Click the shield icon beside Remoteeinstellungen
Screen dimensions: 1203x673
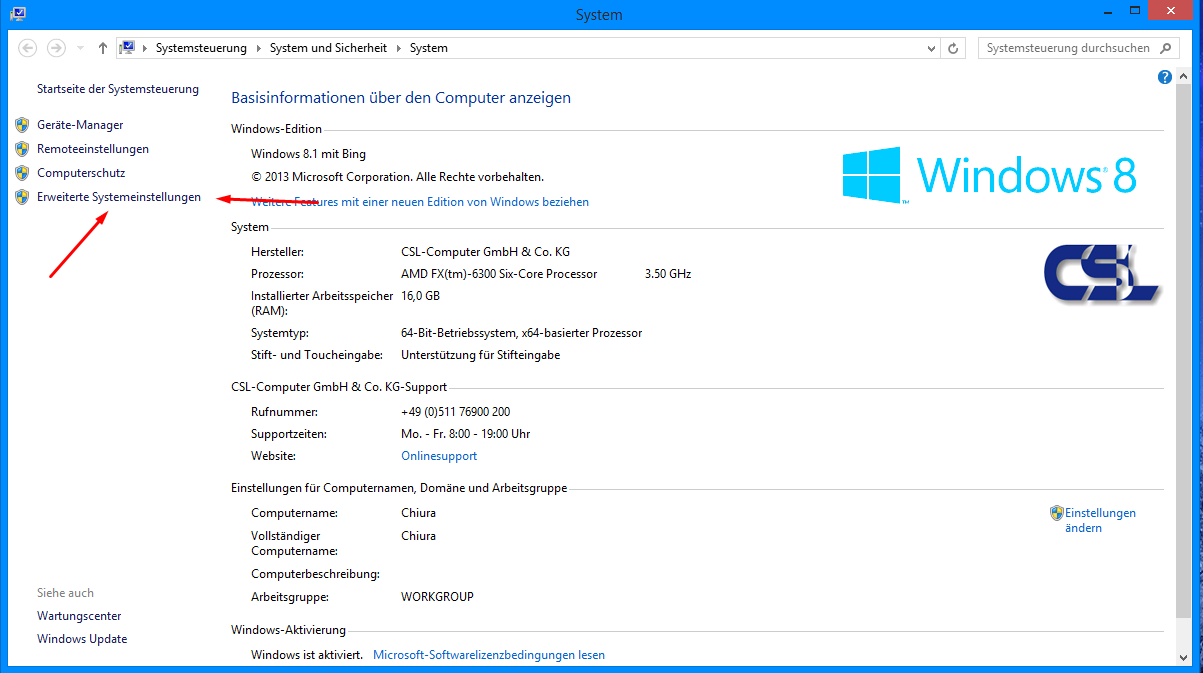tap(22, 149)
